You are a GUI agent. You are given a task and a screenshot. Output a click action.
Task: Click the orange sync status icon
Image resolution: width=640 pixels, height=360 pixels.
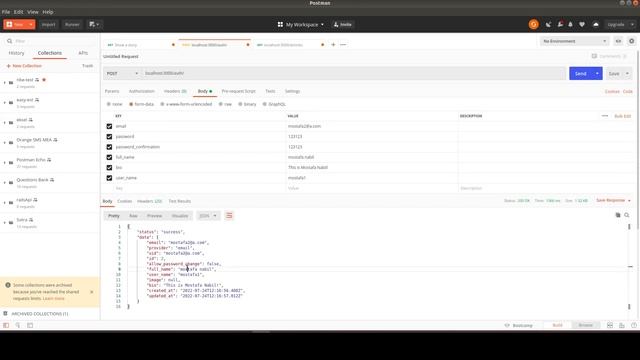533,24
